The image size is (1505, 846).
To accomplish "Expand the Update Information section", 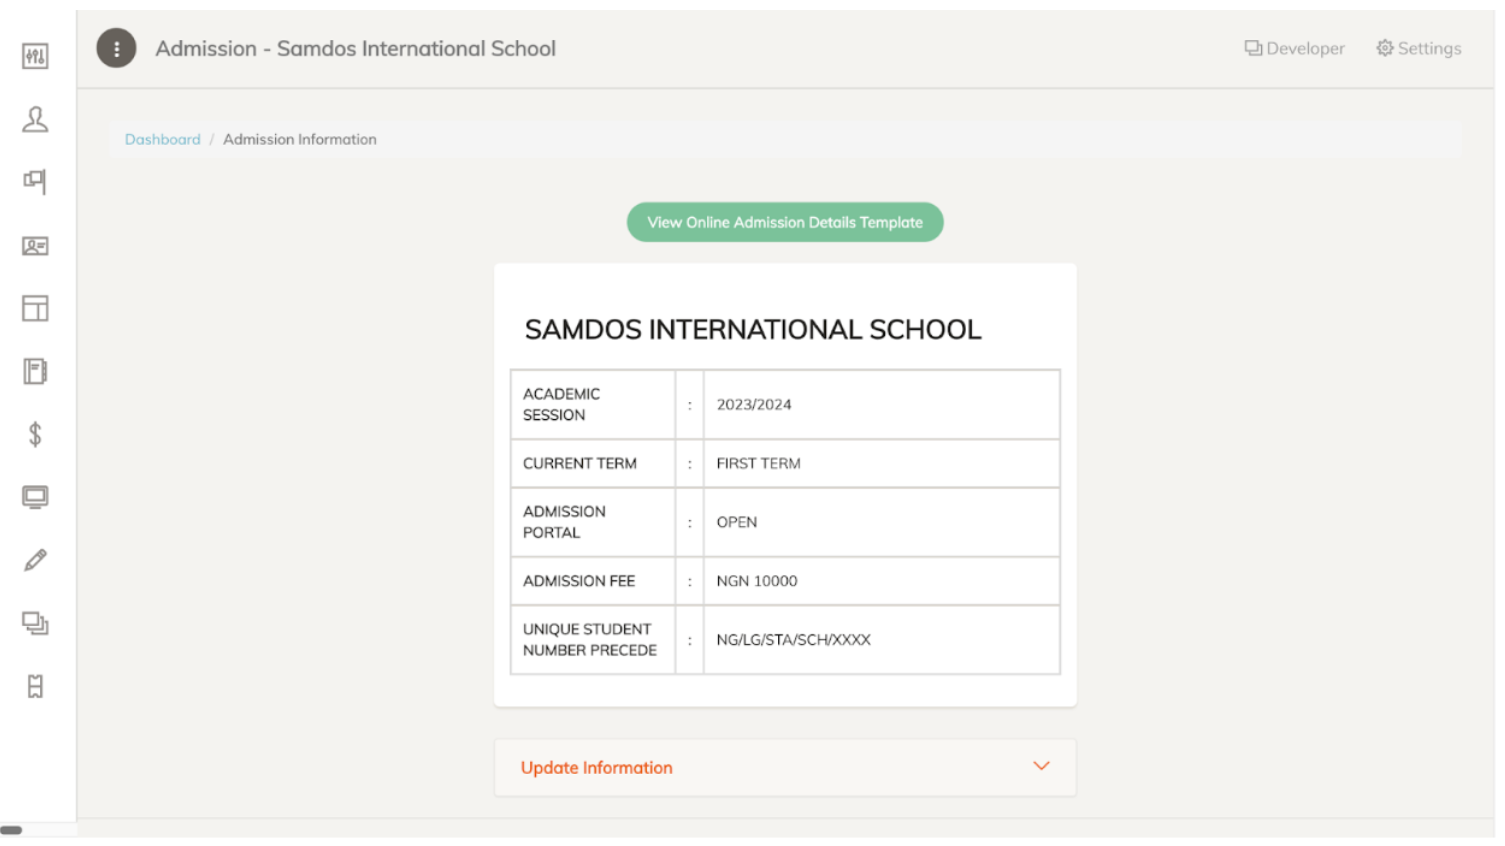I will [x=597, y=768].
